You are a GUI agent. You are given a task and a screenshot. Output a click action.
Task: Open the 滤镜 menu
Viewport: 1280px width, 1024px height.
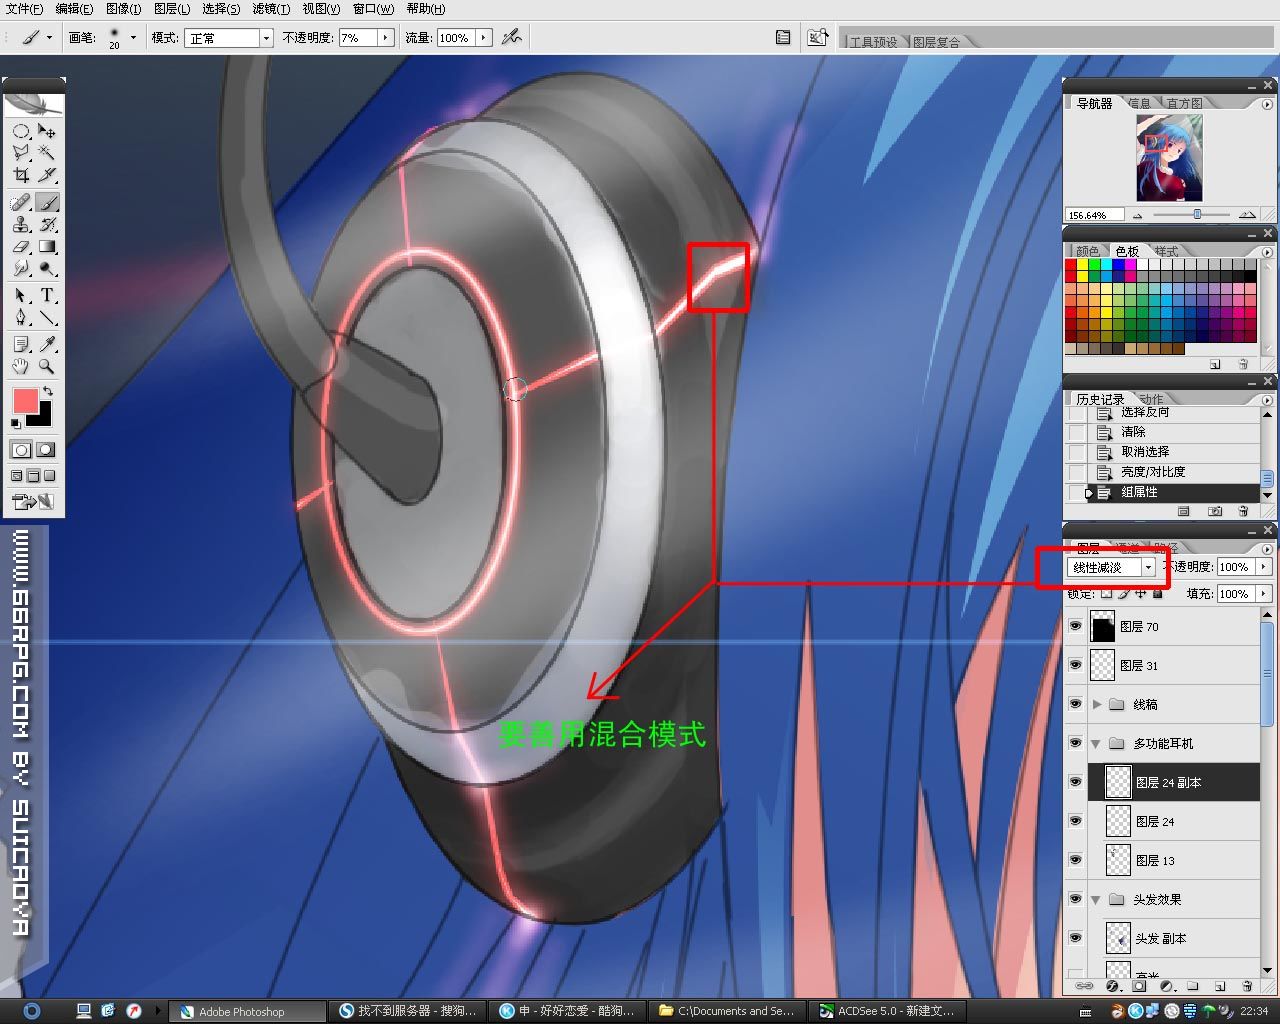tap(271, 9)
